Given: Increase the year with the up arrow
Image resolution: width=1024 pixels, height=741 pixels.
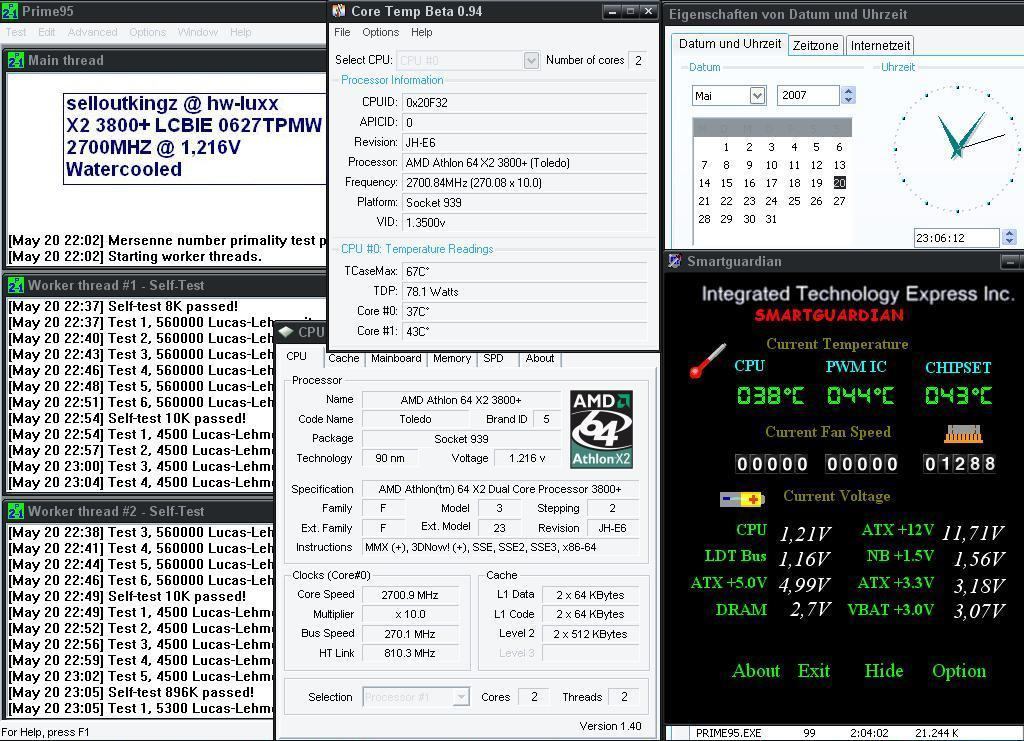Looking at the screenshot, I should click(x=848, y=91).
